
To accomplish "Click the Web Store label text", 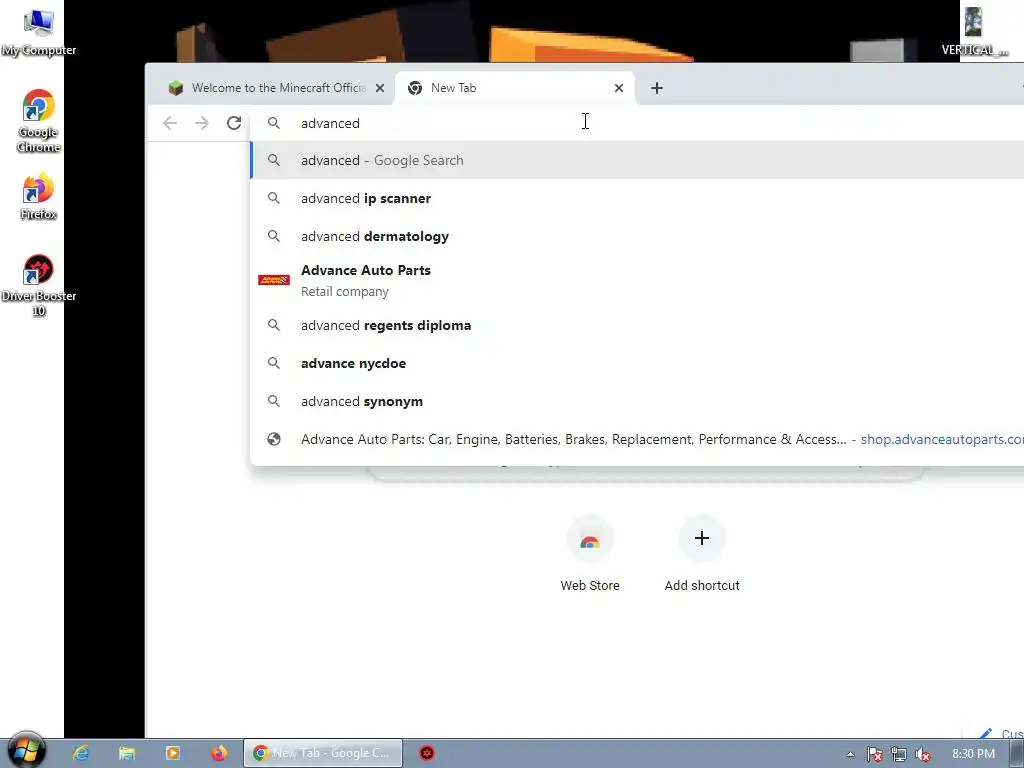I will point(590,586).
